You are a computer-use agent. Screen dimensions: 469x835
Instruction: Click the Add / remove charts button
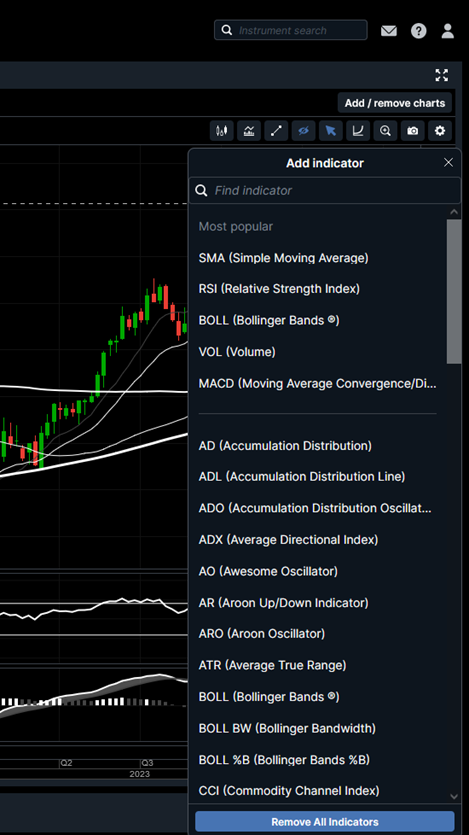click(394, 103)
